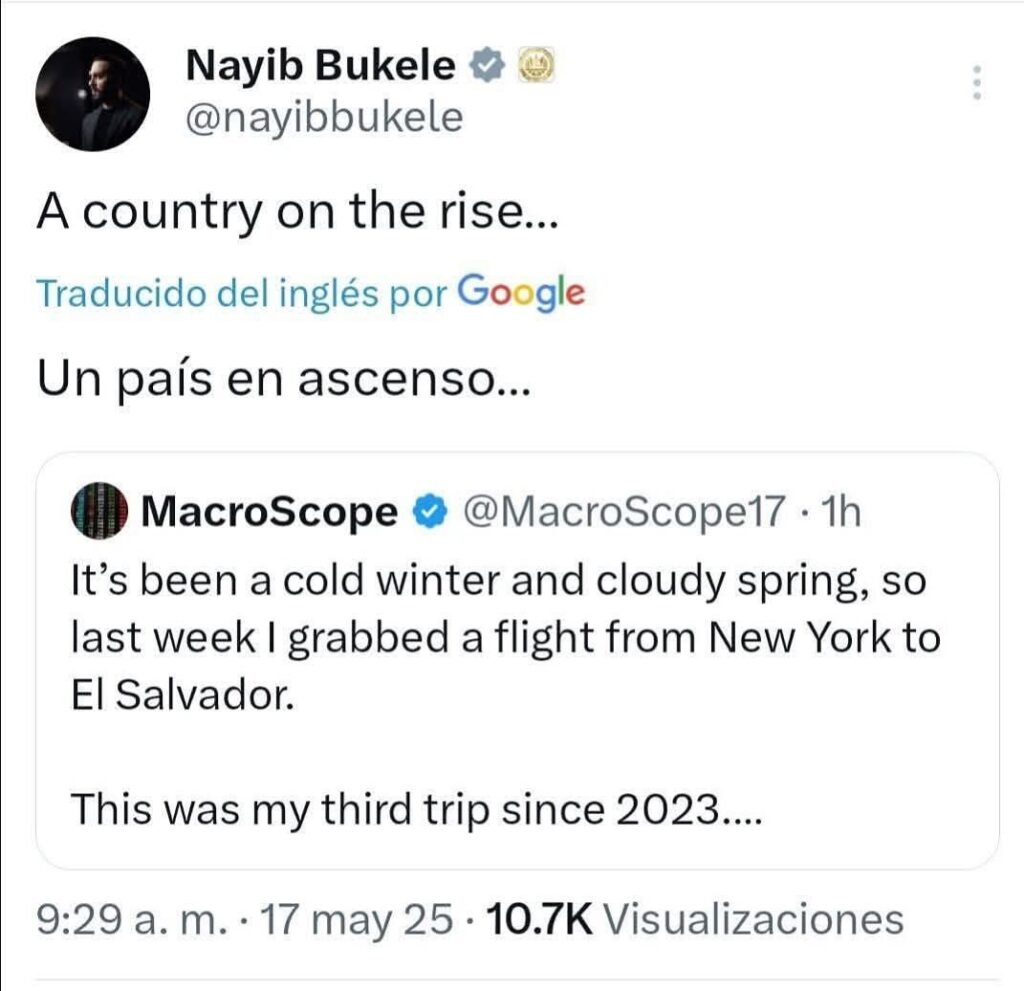Click "Traducido del inglés por" translation link

pyautogui.click(x=241, y=294)
